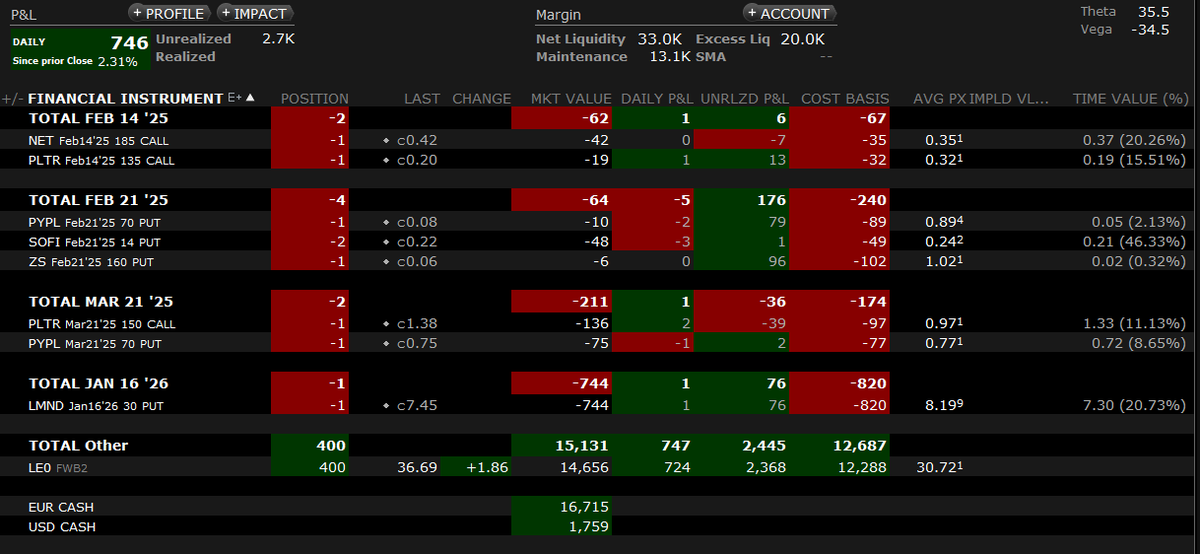Collapse the TOTAL Other group
This screenshot has width=1200, height=554.
click(78, 445)
